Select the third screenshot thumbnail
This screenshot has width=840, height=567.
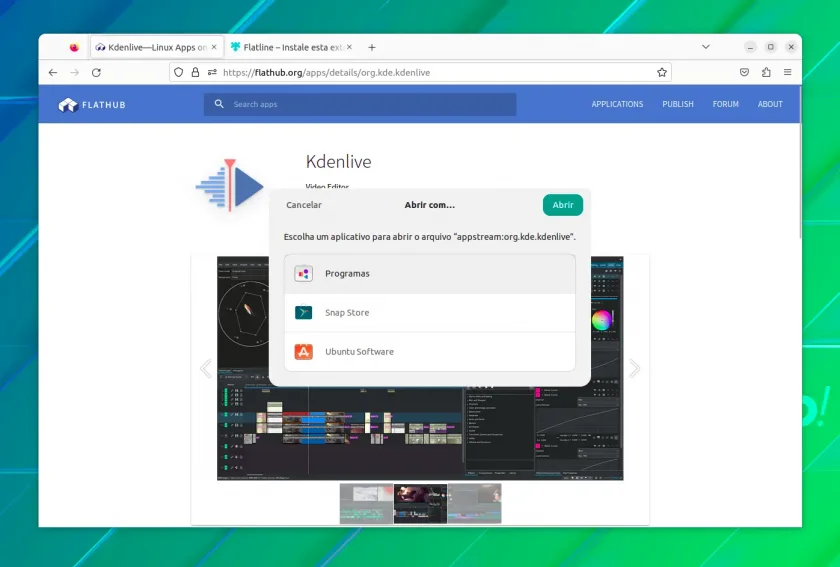pos(475,503)
